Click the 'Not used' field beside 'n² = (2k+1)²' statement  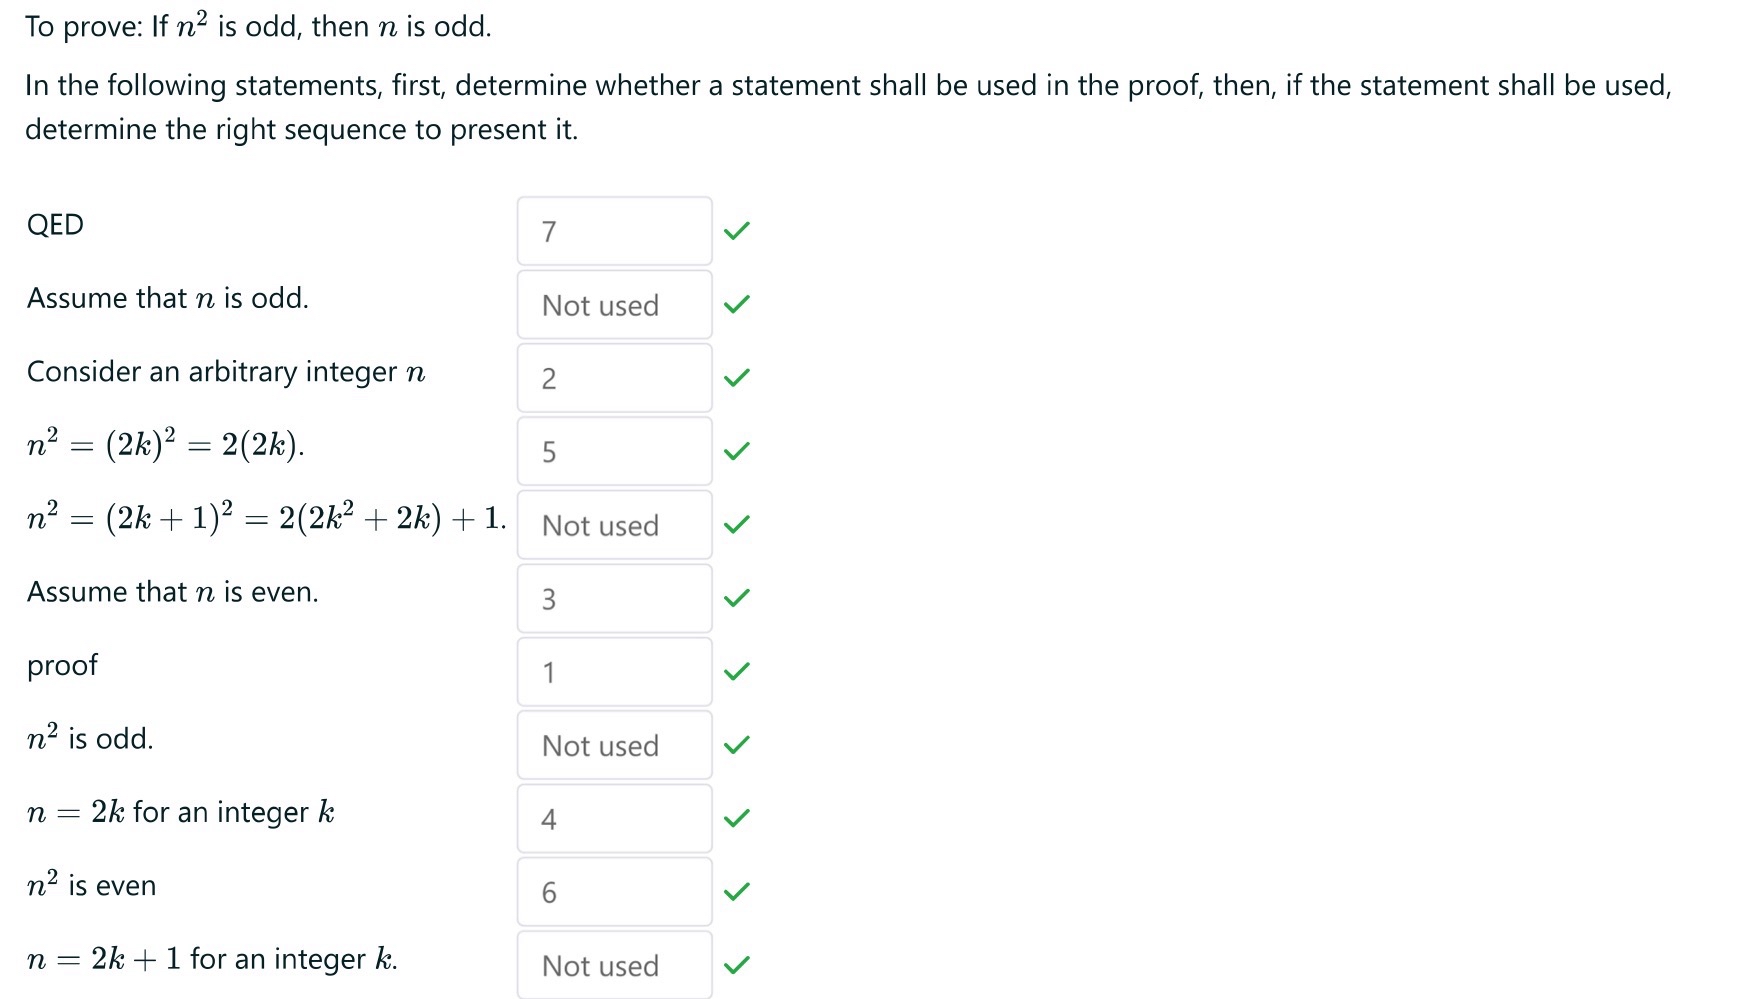tap(613, 524)
